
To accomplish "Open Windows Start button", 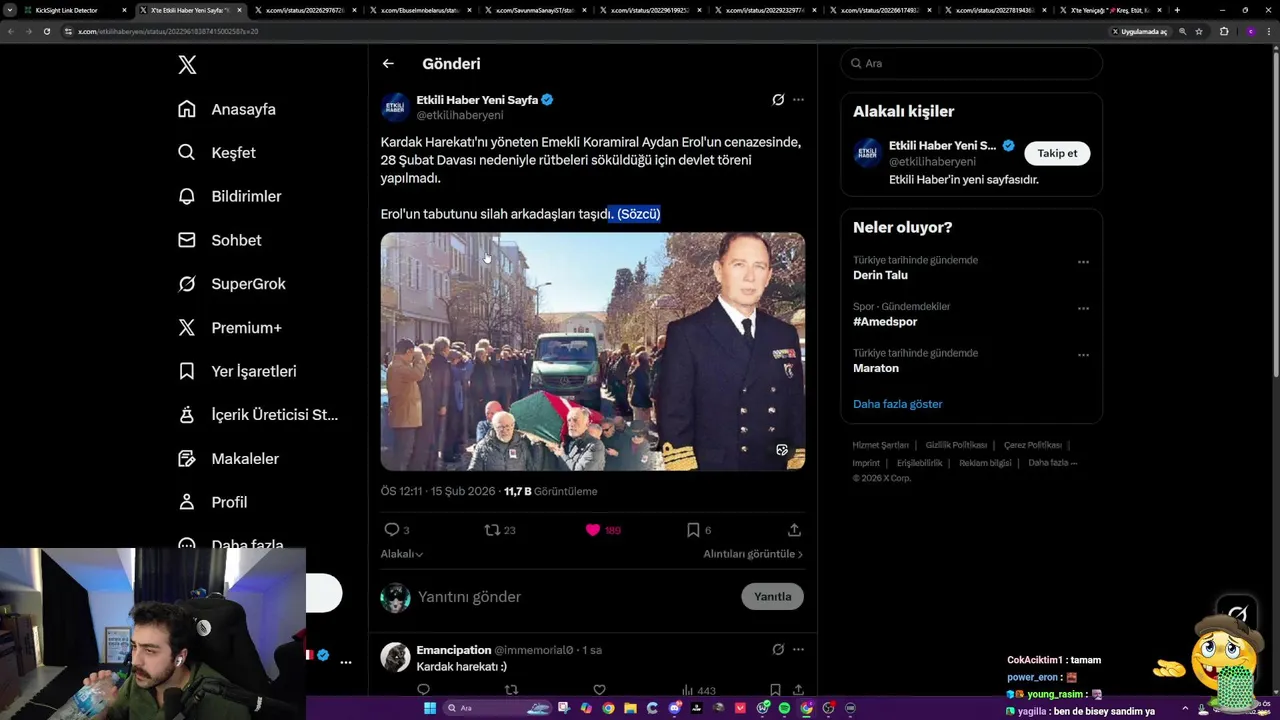I will point(430,708).
